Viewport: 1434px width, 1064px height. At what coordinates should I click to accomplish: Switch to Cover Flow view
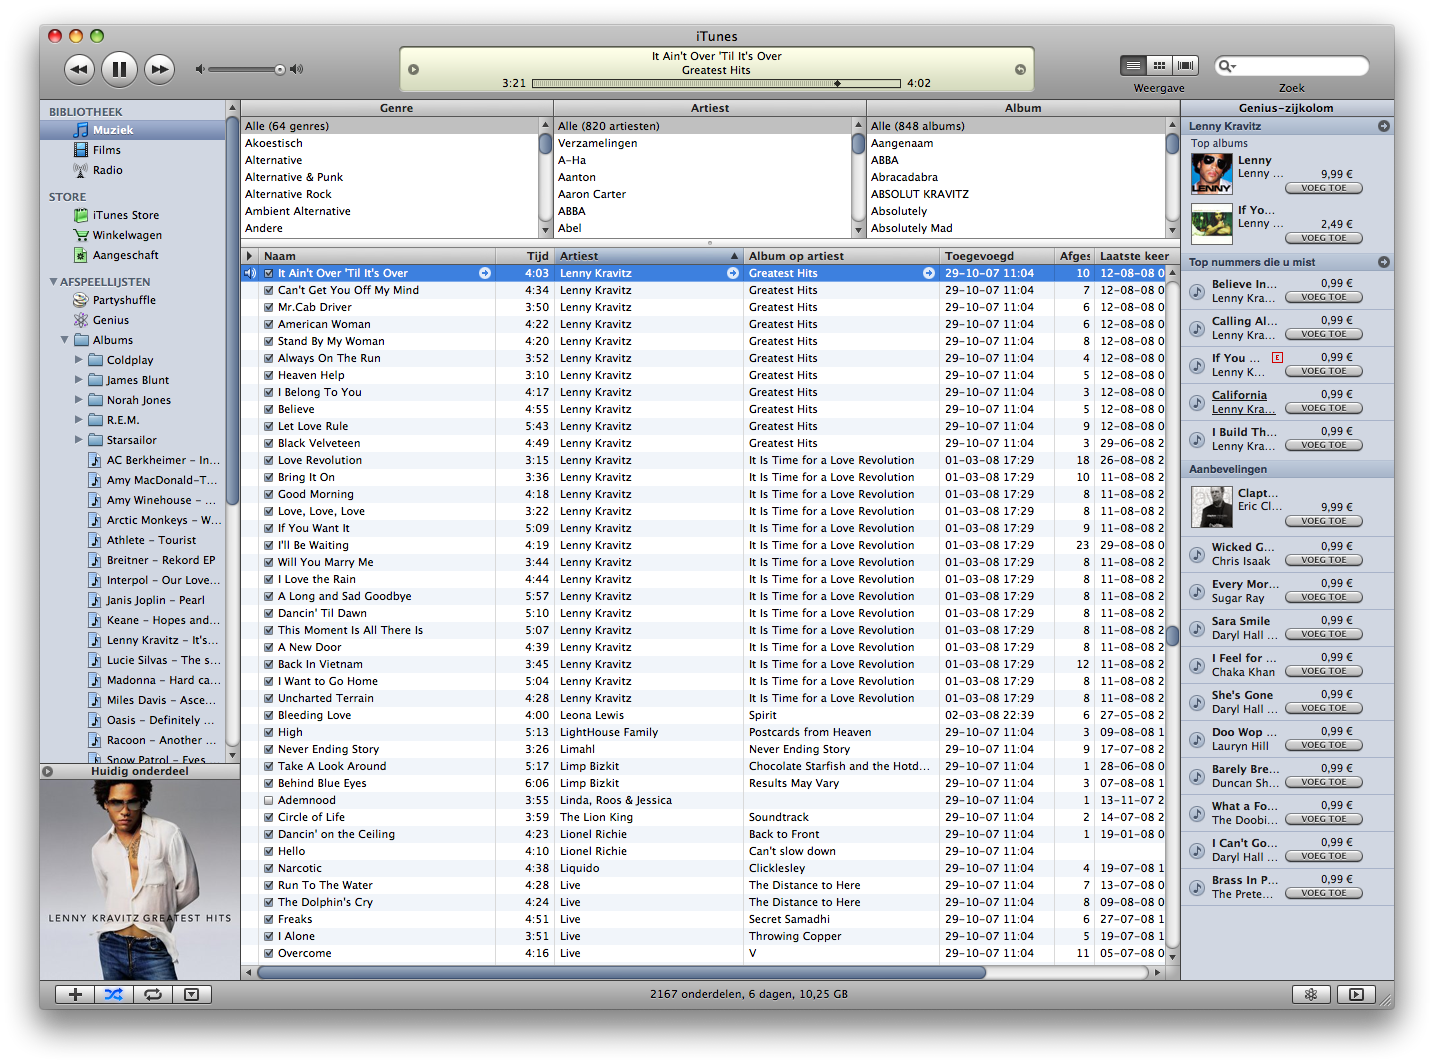[x=1185, y=65]
